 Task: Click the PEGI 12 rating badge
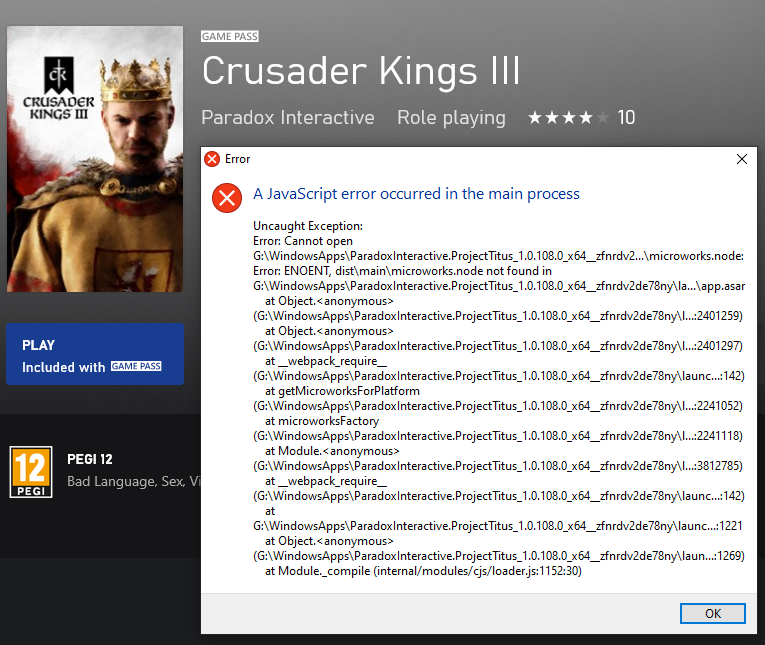click(31, 472)
